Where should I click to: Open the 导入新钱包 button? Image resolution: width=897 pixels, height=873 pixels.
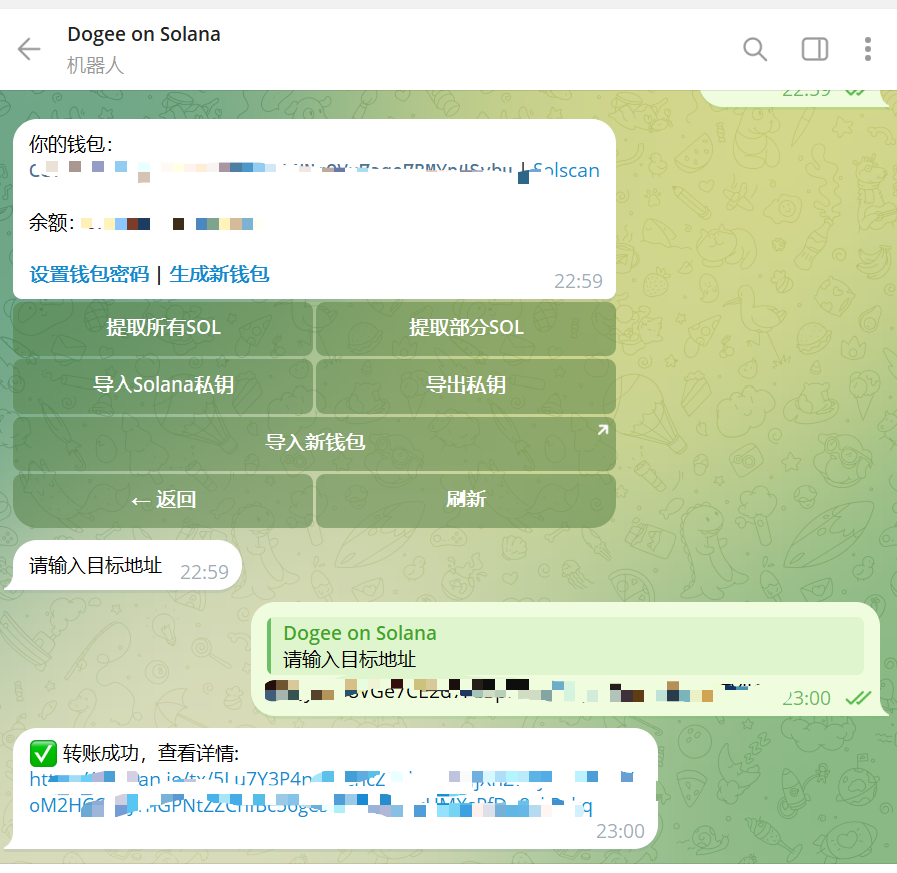315,443
